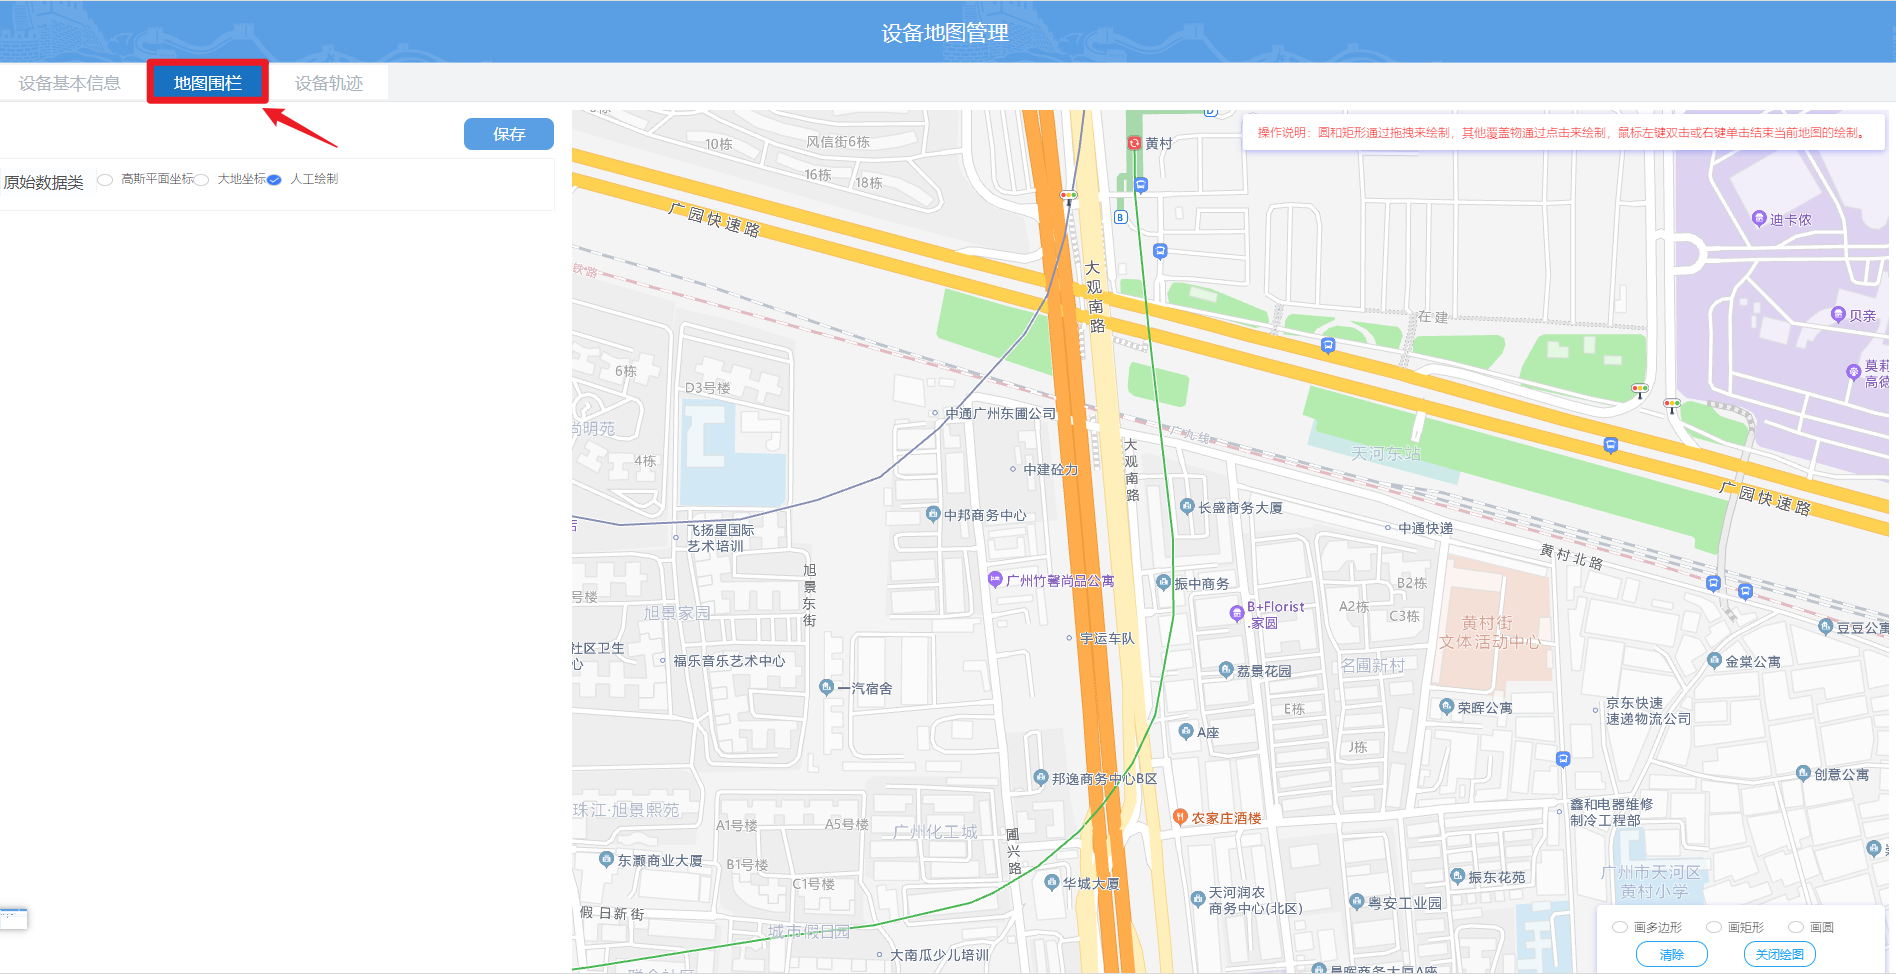The width and height of the screenshot is (1896, 974).
Task: Click the 黄村街文体活动中心 map label
Action: click(x=1489, y=632)
